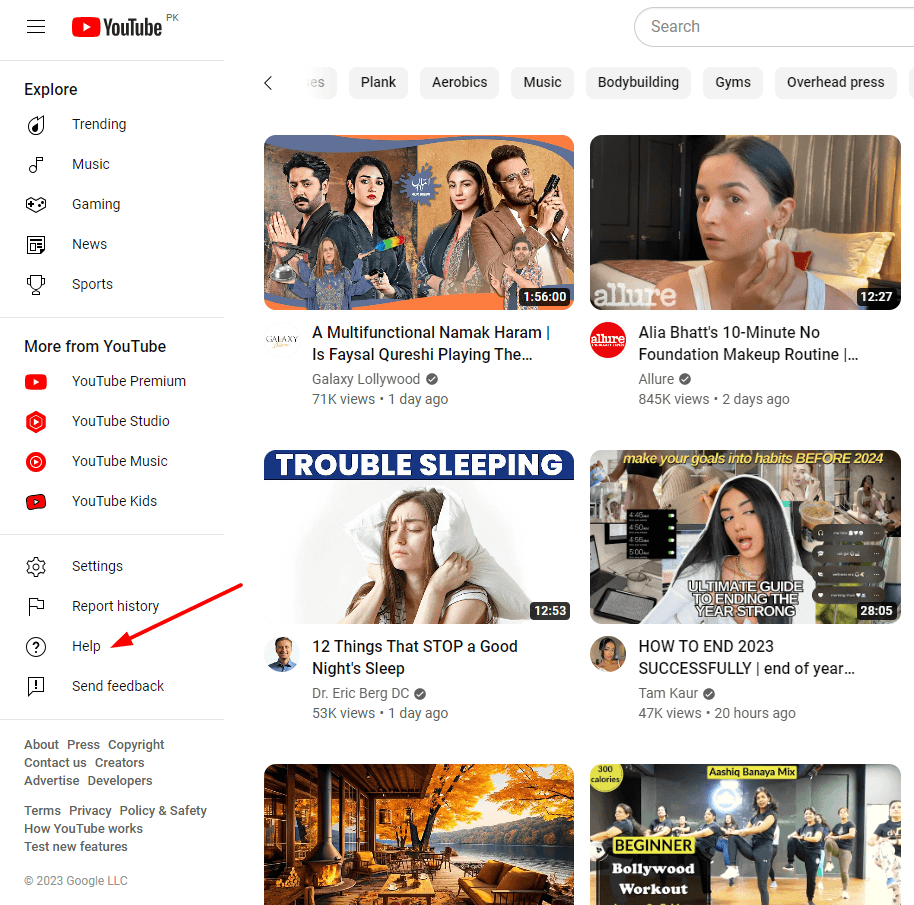
Task: Play autumn cabin fireplace video thumbnail
Action: pos(419,834)
